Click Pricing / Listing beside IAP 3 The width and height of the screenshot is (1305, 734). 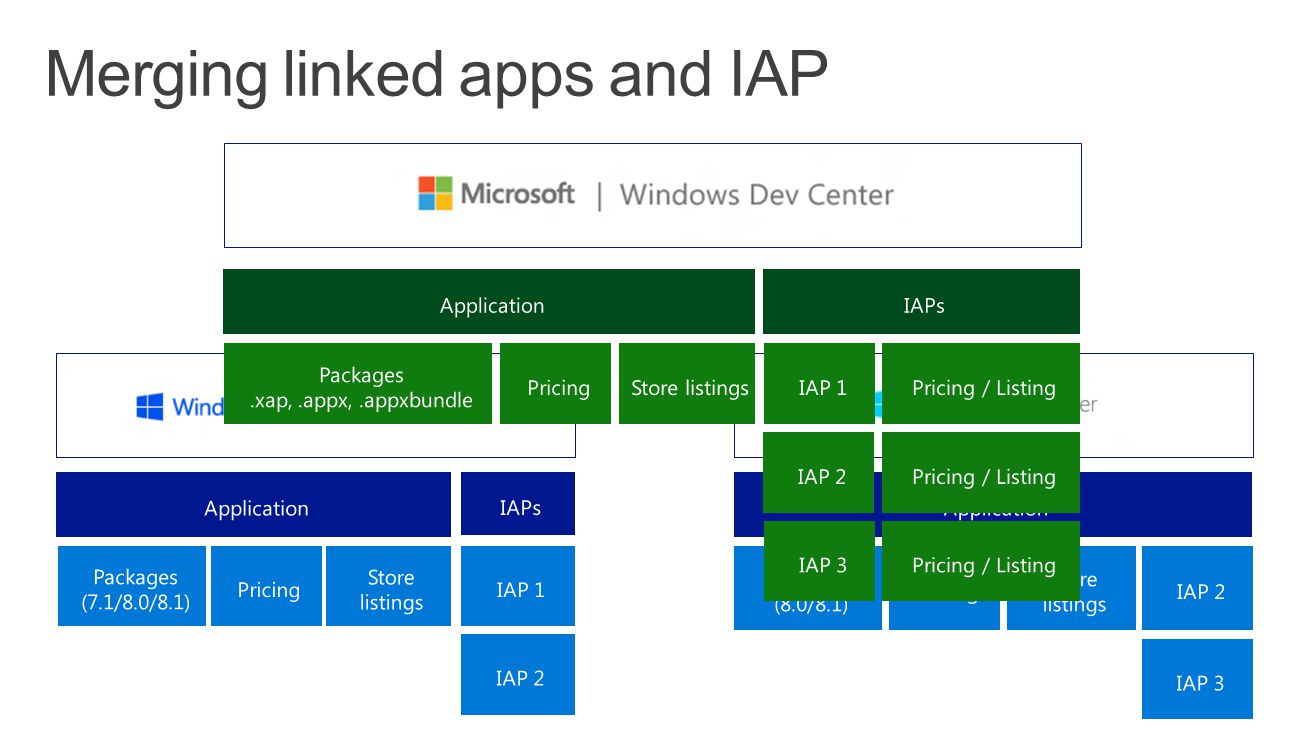[x=981, y=561]
